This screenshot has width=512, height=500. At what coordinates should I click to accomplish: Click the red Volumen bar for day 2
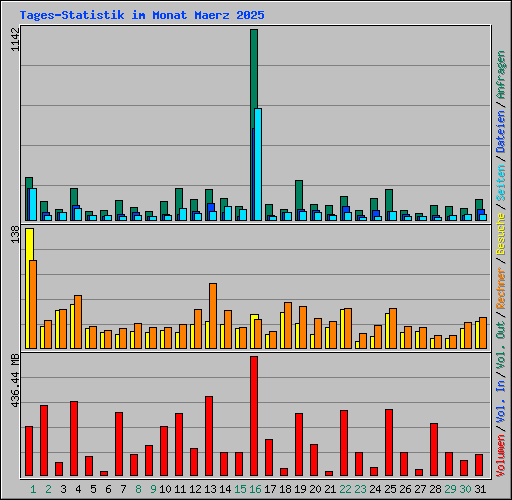pos(44,440)
